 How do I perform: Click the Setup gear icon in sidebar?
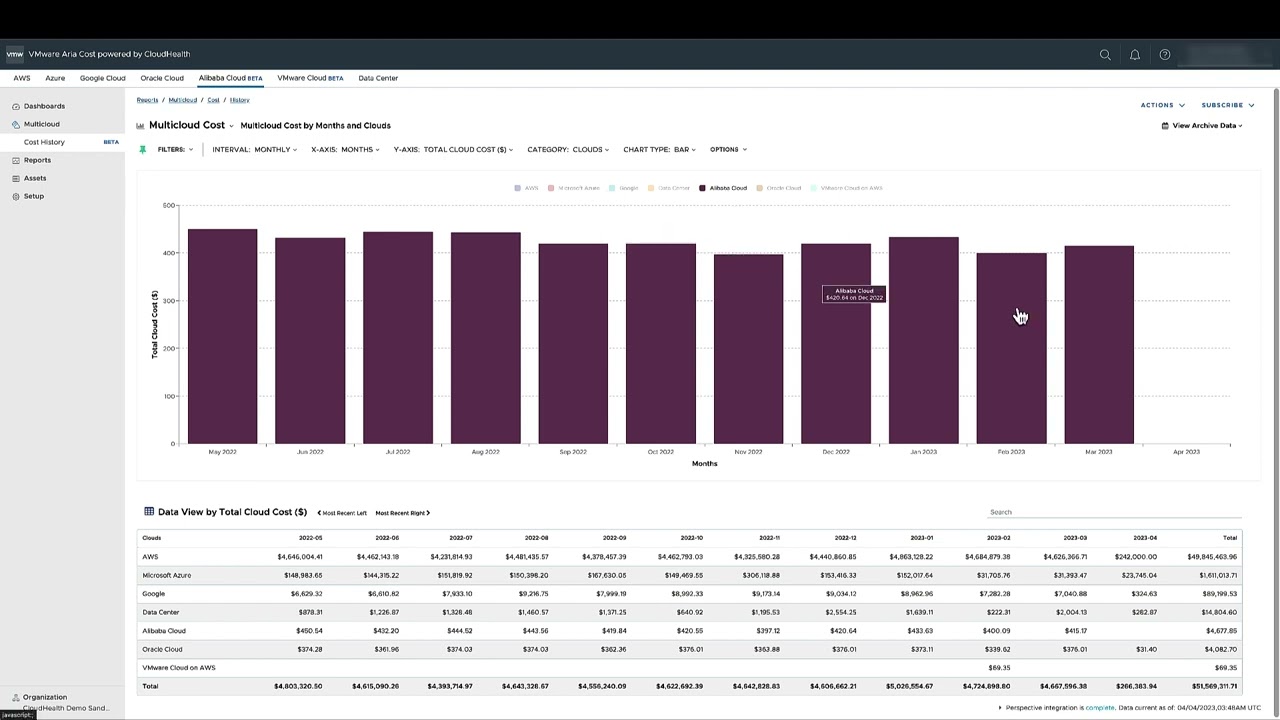(x=16, y=196)
